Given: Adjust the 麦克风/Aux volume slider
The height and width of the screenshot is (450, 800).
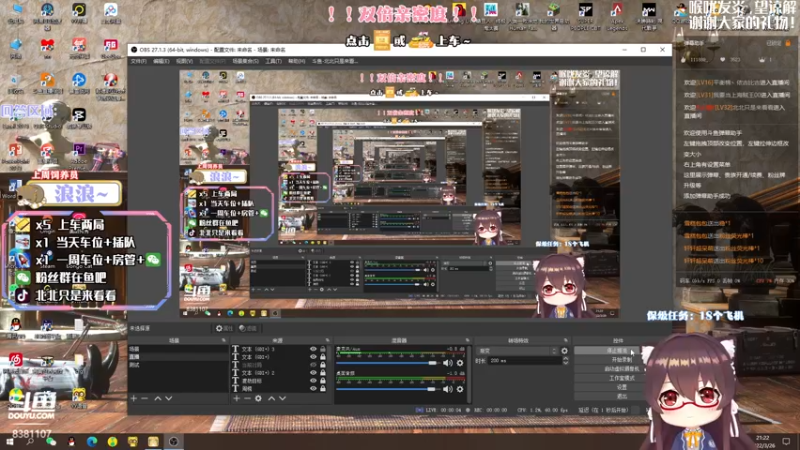Looking at the screenshot, I should [x=388, y=363].
